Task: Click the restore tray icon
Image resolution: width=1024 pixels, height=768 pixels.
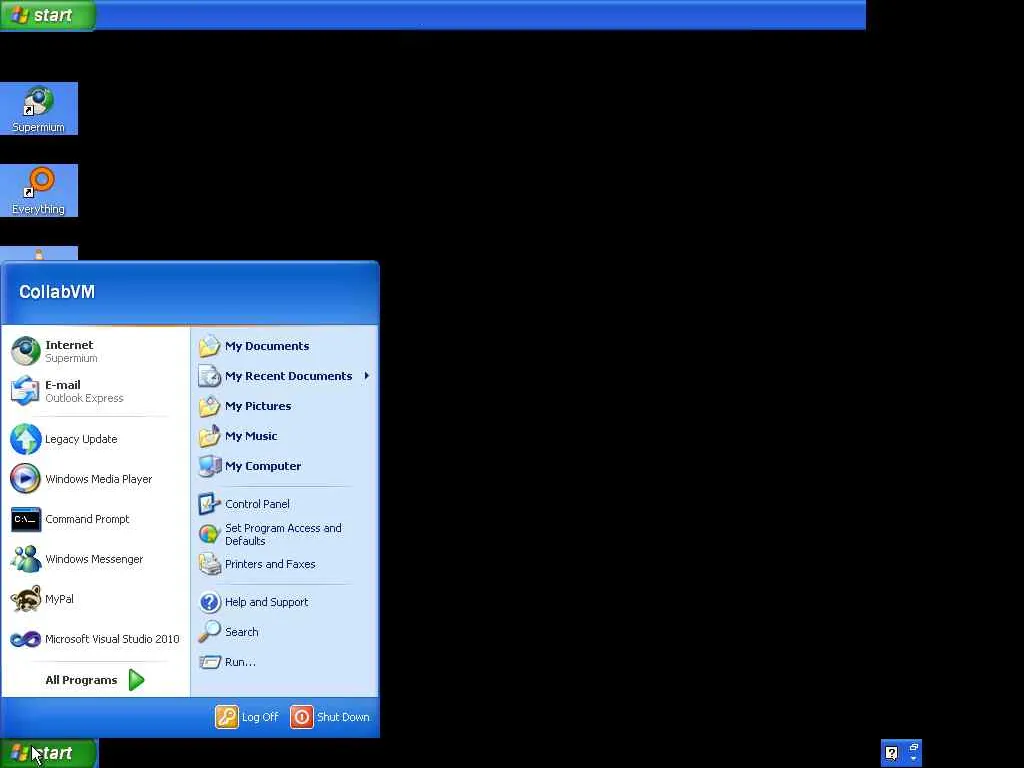Action: 914,748
